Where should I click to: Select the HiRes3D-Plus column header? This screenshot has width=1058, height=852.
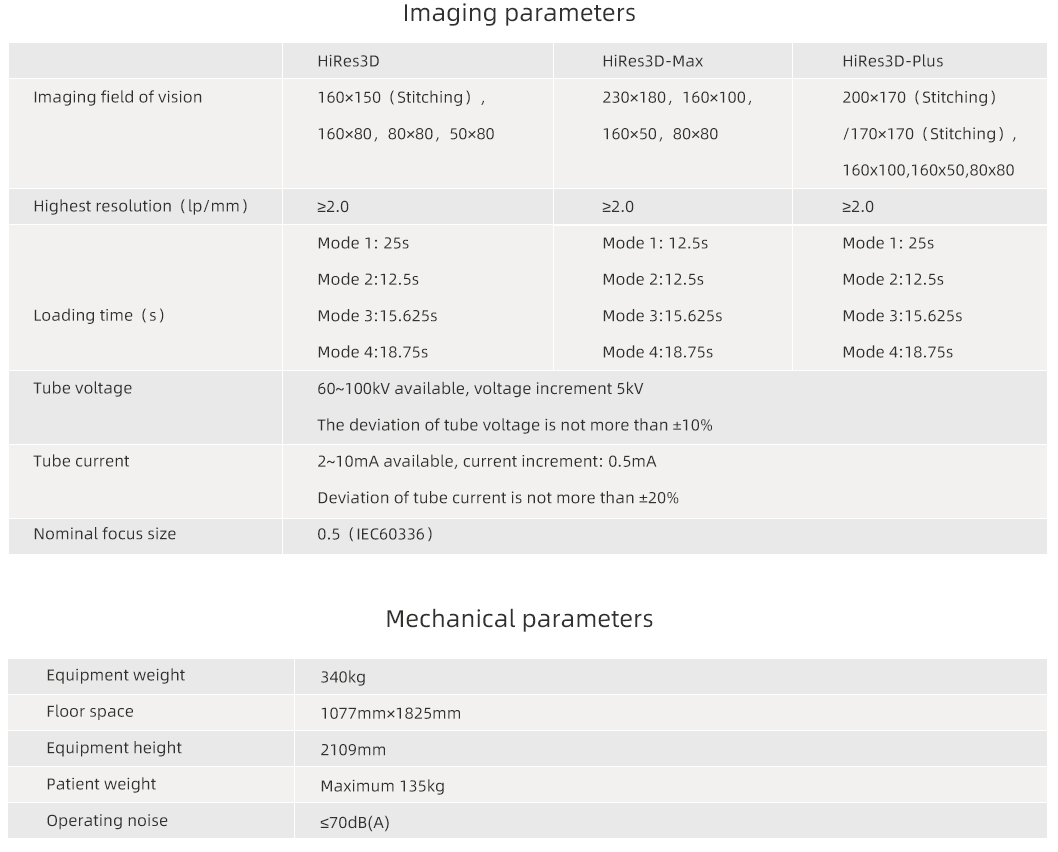892,61
